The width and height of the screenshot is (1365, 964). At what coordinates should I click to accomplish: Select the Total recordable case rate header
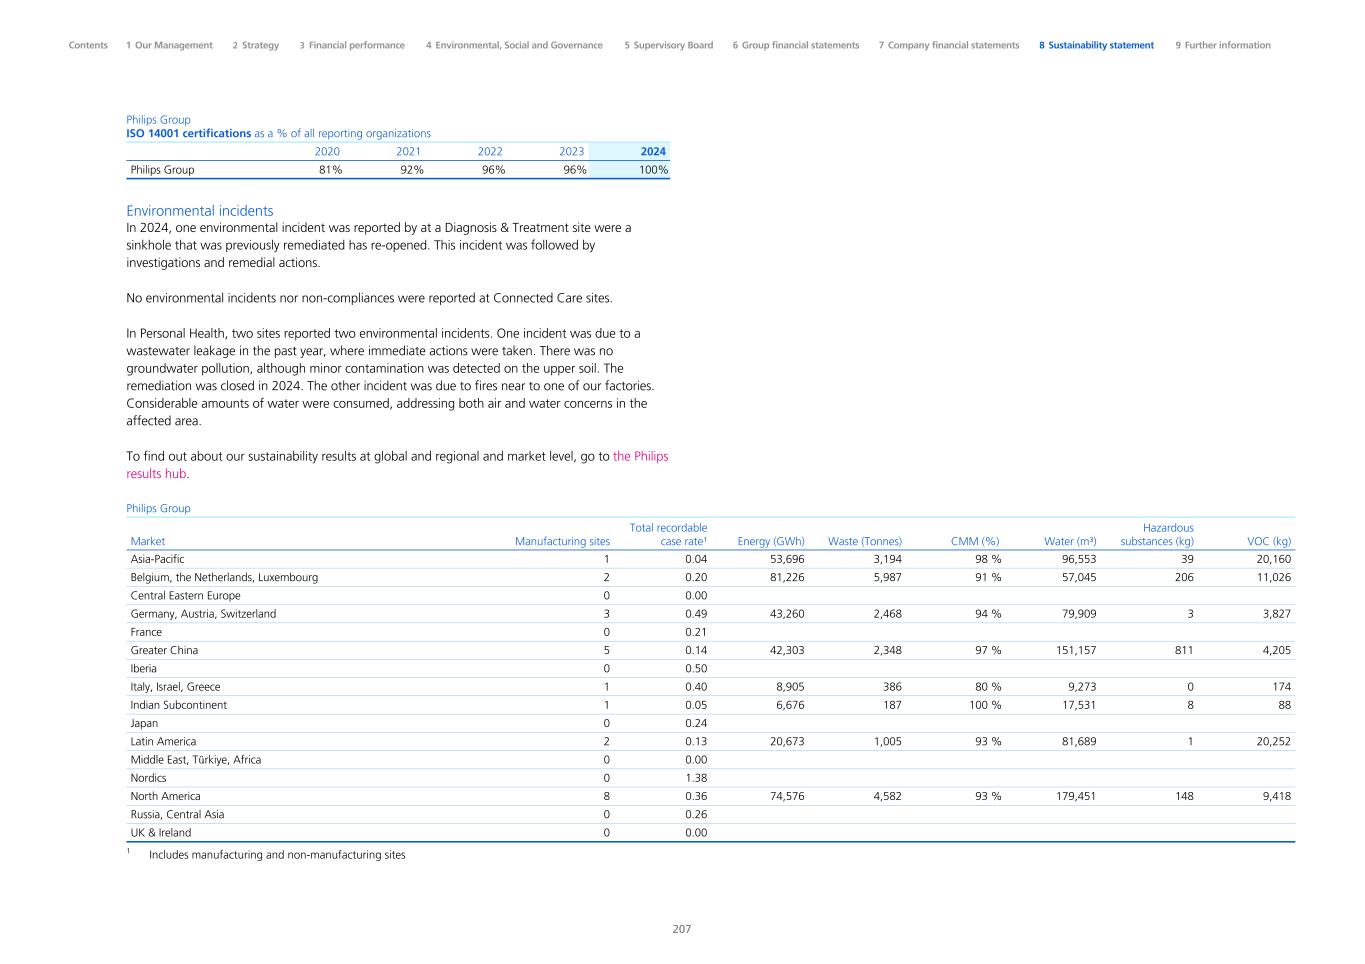(668, 535)
